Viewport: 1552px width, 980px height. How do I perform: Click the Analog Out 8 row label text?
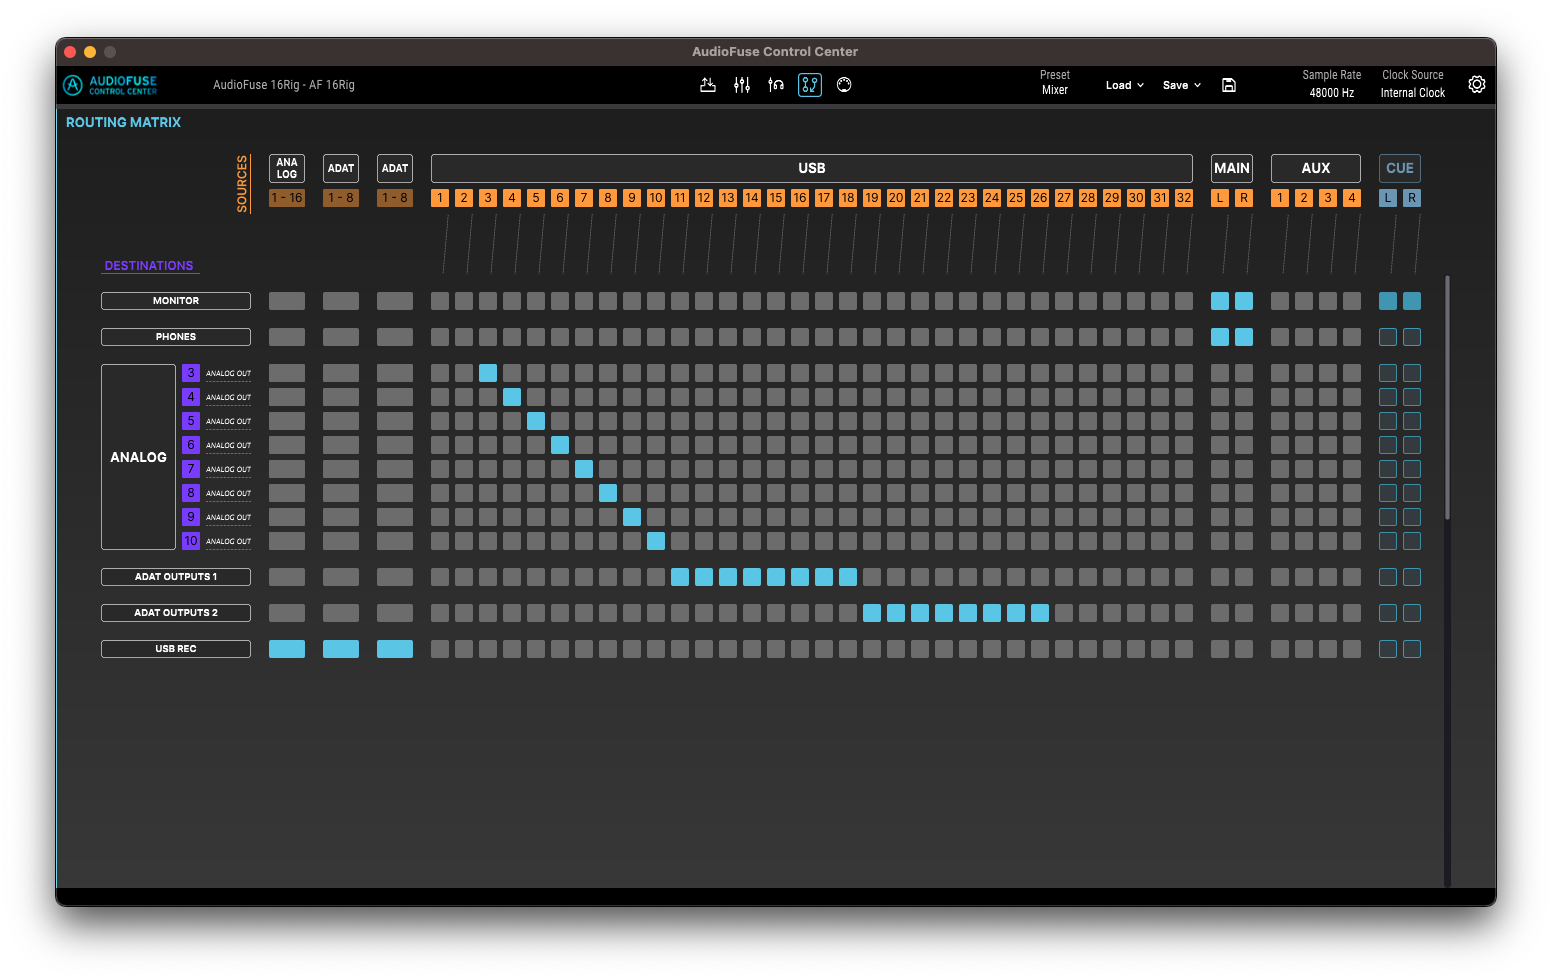[x=228, y=494]
